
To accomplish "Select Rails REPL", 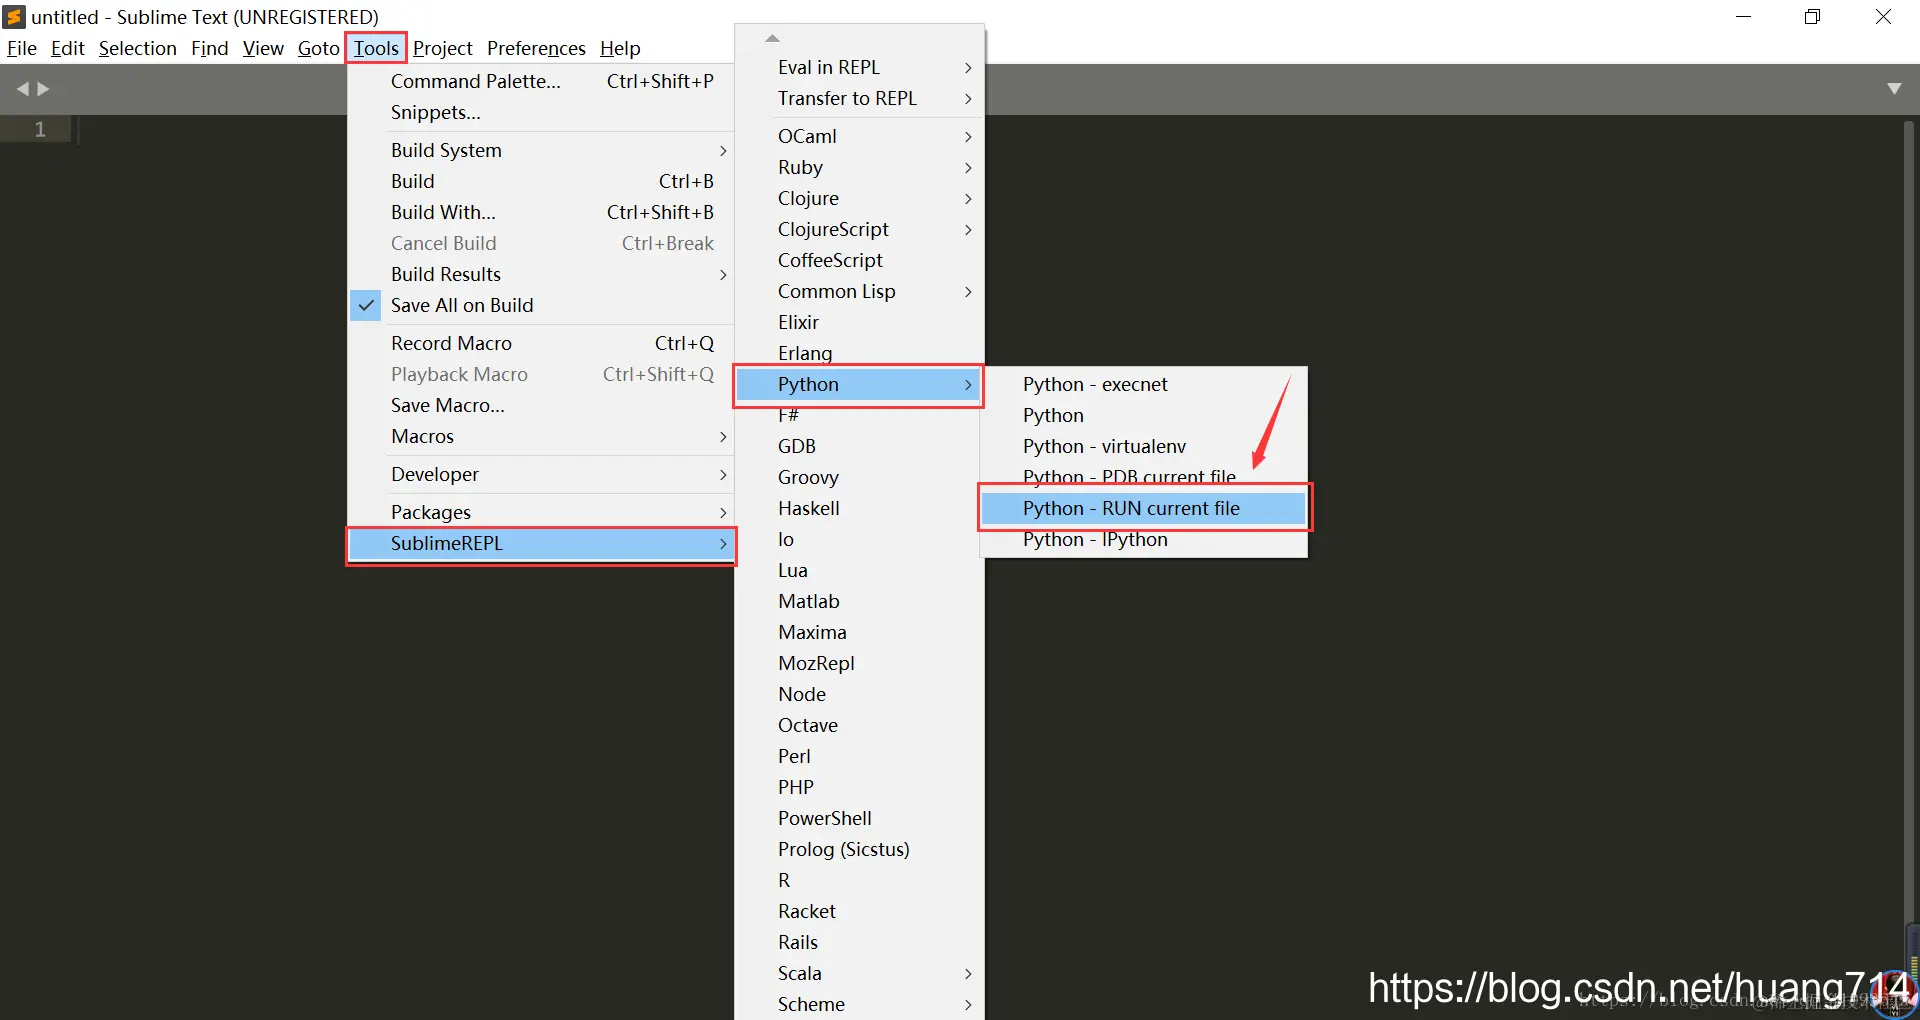I will pos(859,942).
